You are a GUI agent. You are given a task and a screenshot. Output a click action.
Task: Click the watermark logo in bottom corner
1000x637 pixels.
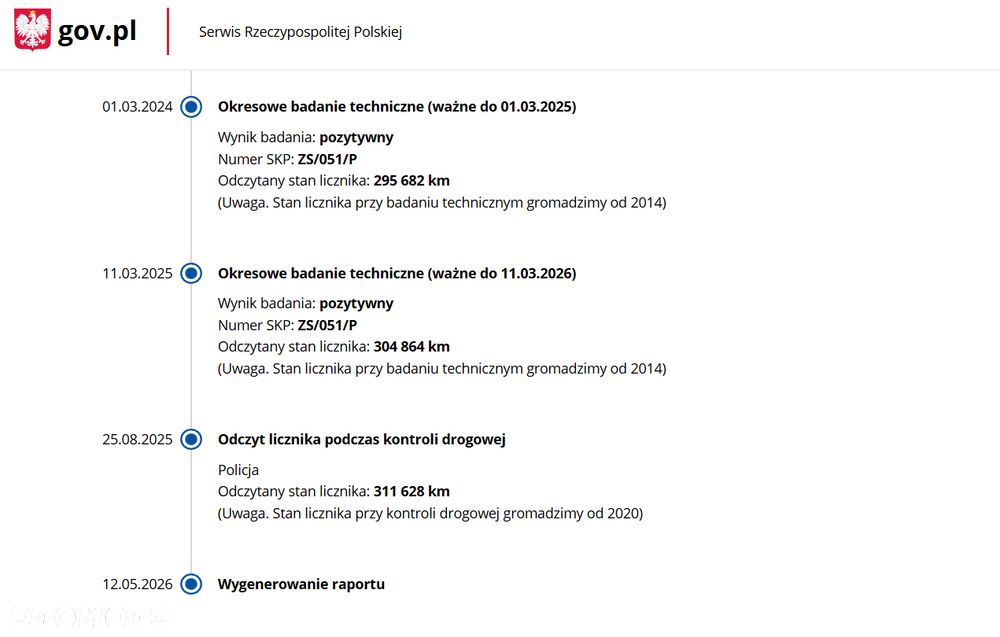point(89,615)
